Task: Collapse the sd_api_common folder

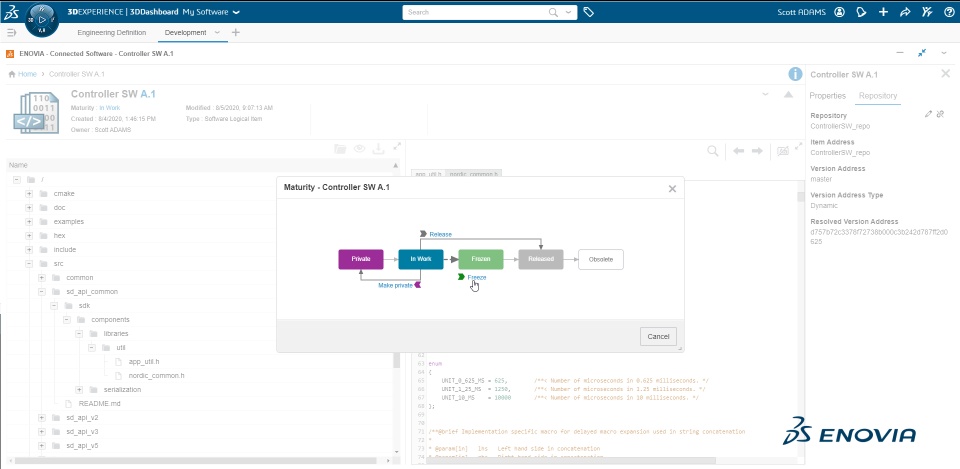Action: click(x=42, y=291)
